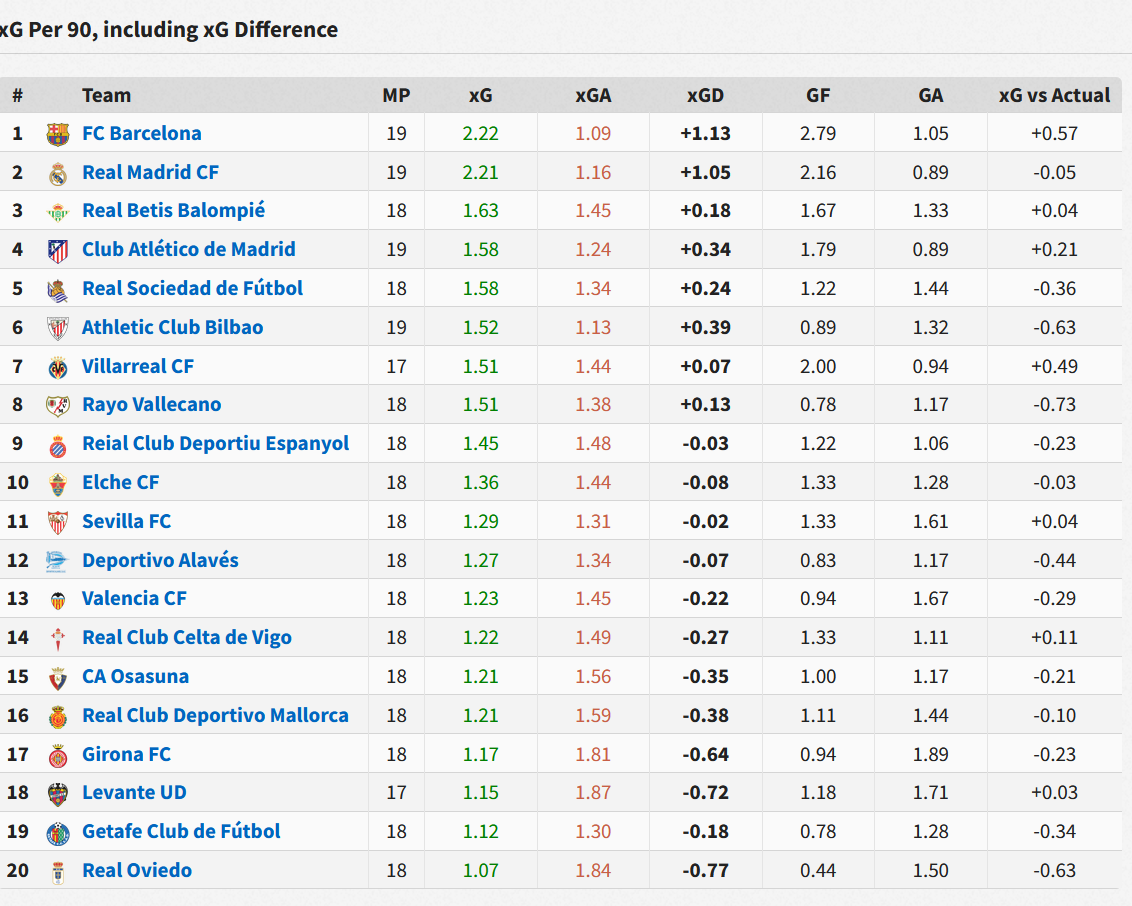Screen dimensions: 1132x906
Task: Click the Espanyol crest icon
Action: 58,445
